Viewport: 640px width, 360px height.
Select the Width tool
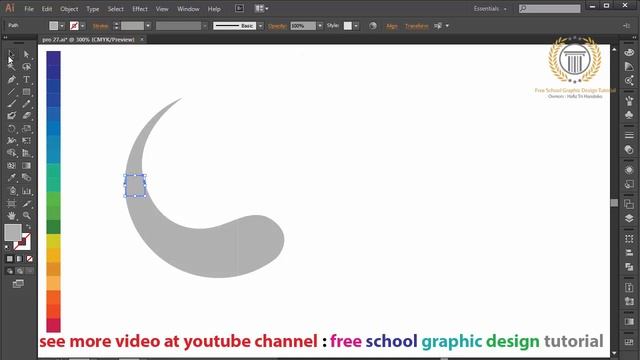11,141
